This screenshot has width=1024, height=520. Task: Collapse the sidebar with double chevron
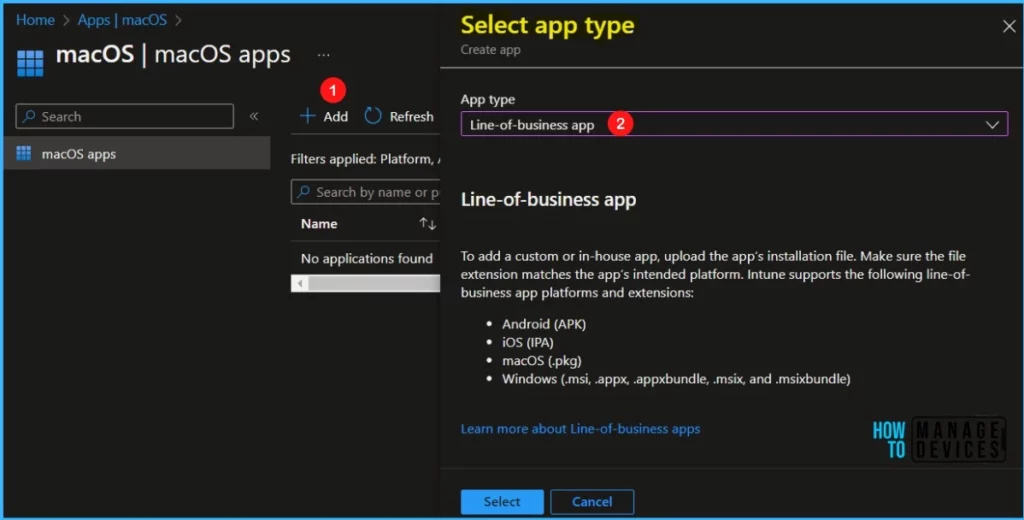254,116
